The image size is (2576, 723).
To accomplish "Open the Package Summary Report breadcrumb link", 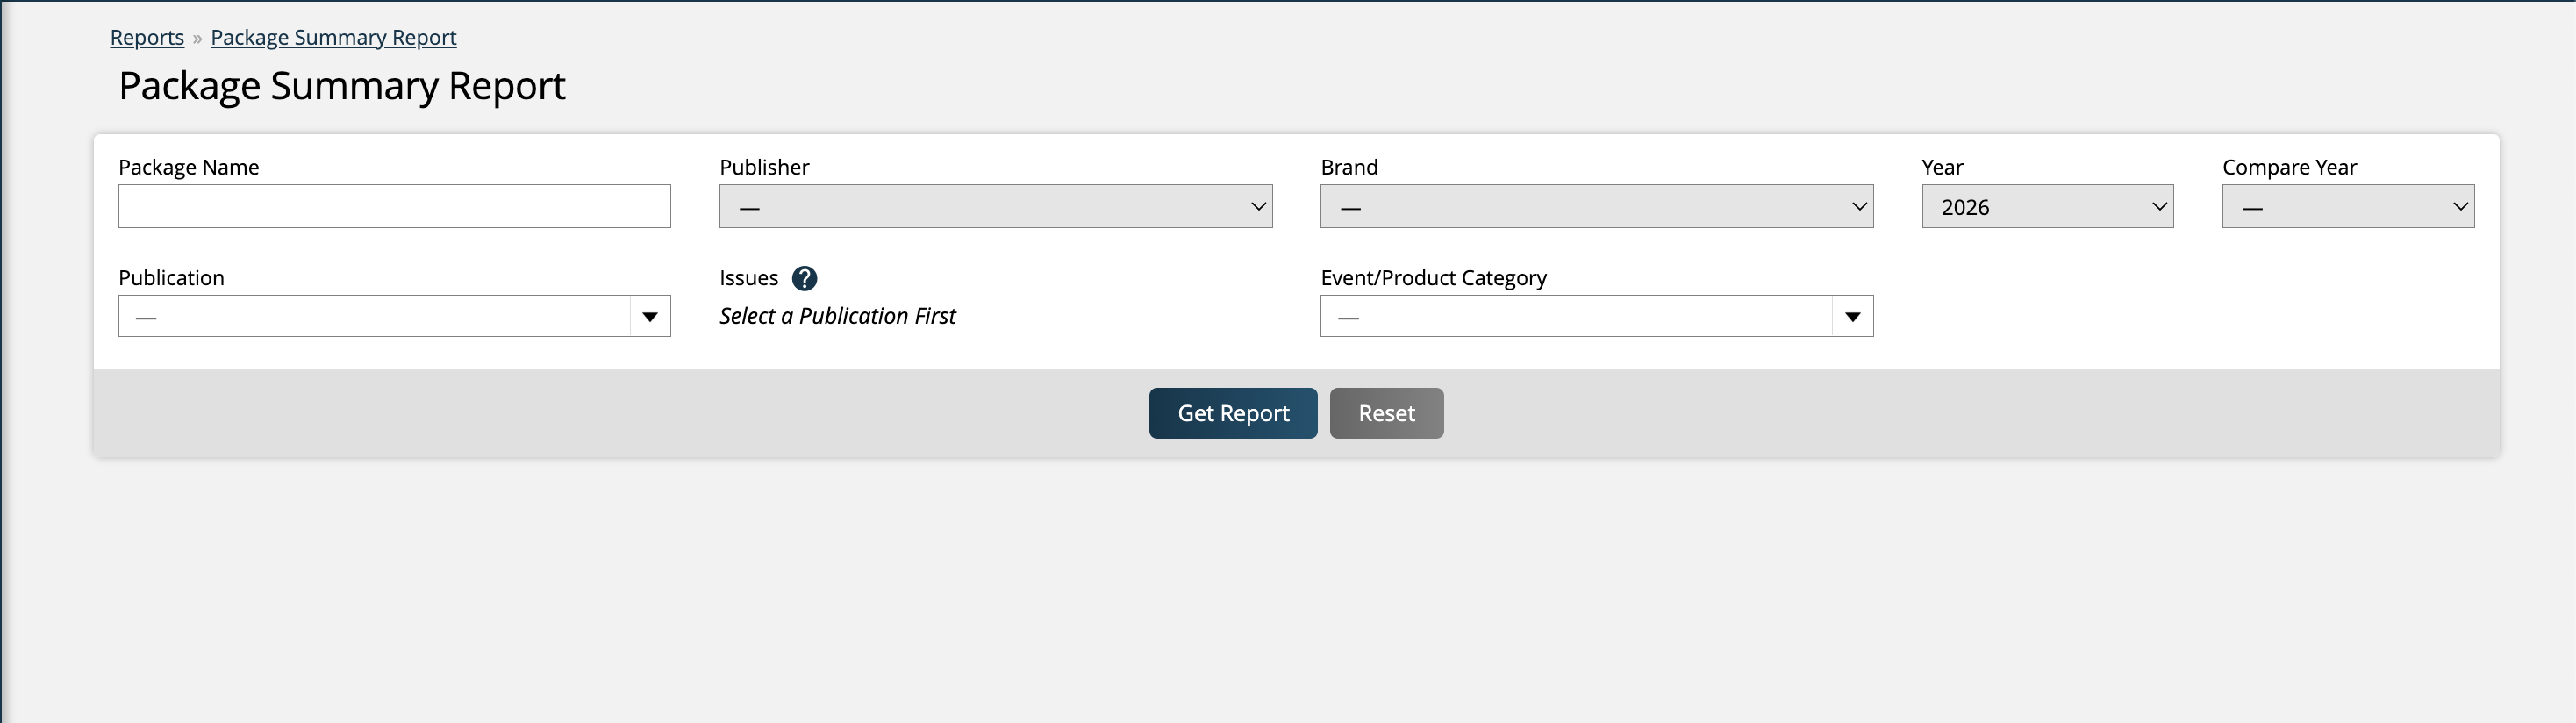I will [x=333, y=37].
